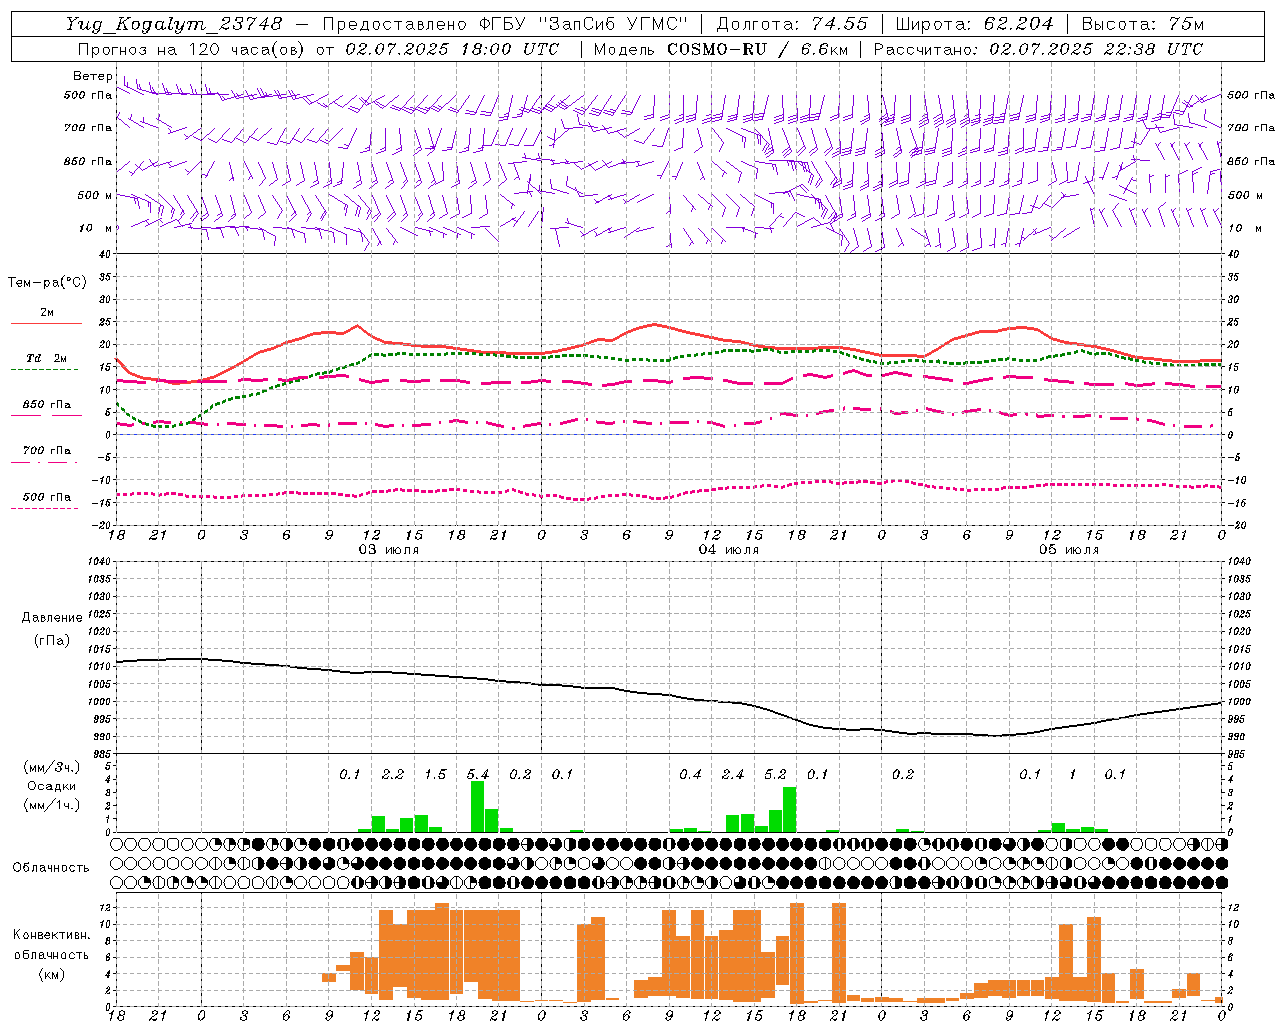Click the Модель COSMO-RU / 6.6км text
The height and width of the screenshot is (1024, 1280).
(x=720, y=49)
